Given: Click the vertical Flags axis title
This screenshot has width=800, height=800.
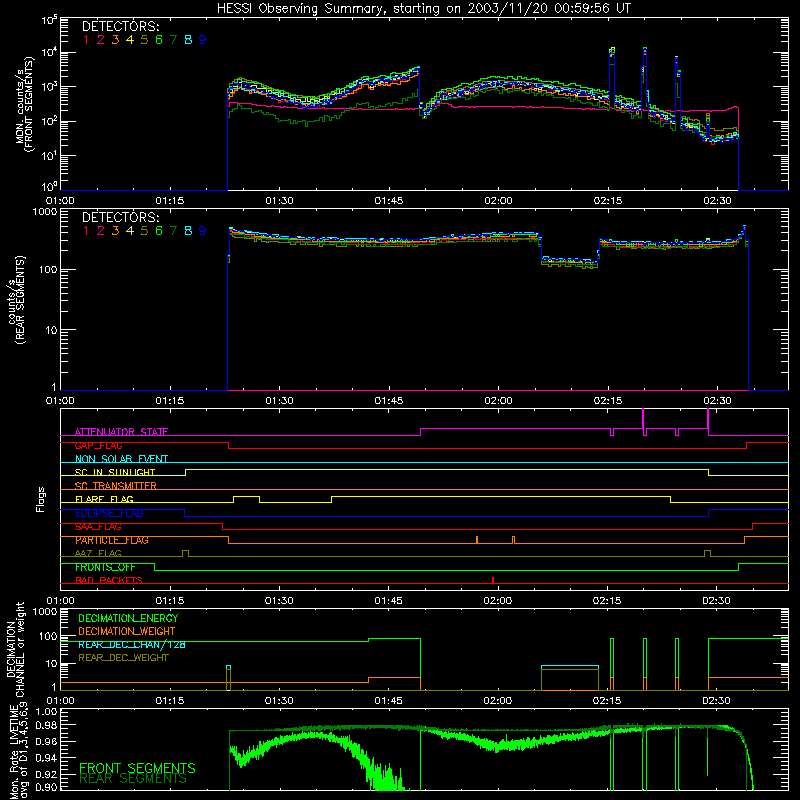Looking at the screenshot, I should (x=41, y=499).
